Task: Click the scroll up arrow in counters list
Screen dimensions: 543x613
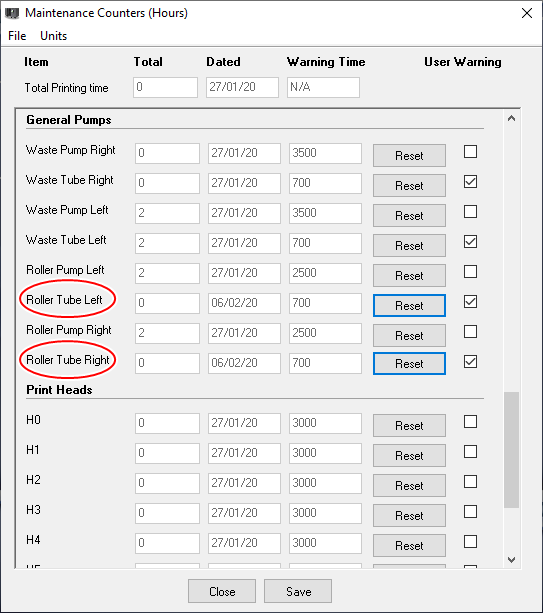Action: 511,118
